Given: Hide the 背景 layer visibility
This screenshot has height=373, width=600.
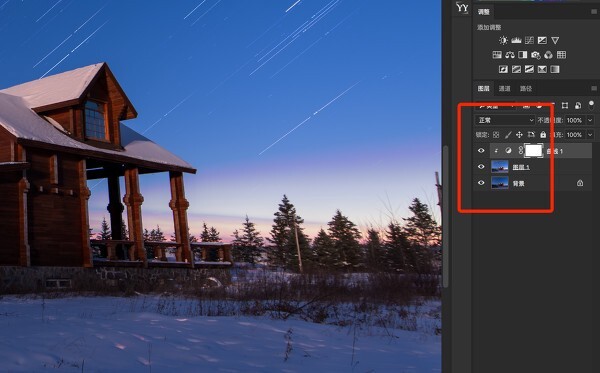Looking at the screenshot, I should point(481,183).
